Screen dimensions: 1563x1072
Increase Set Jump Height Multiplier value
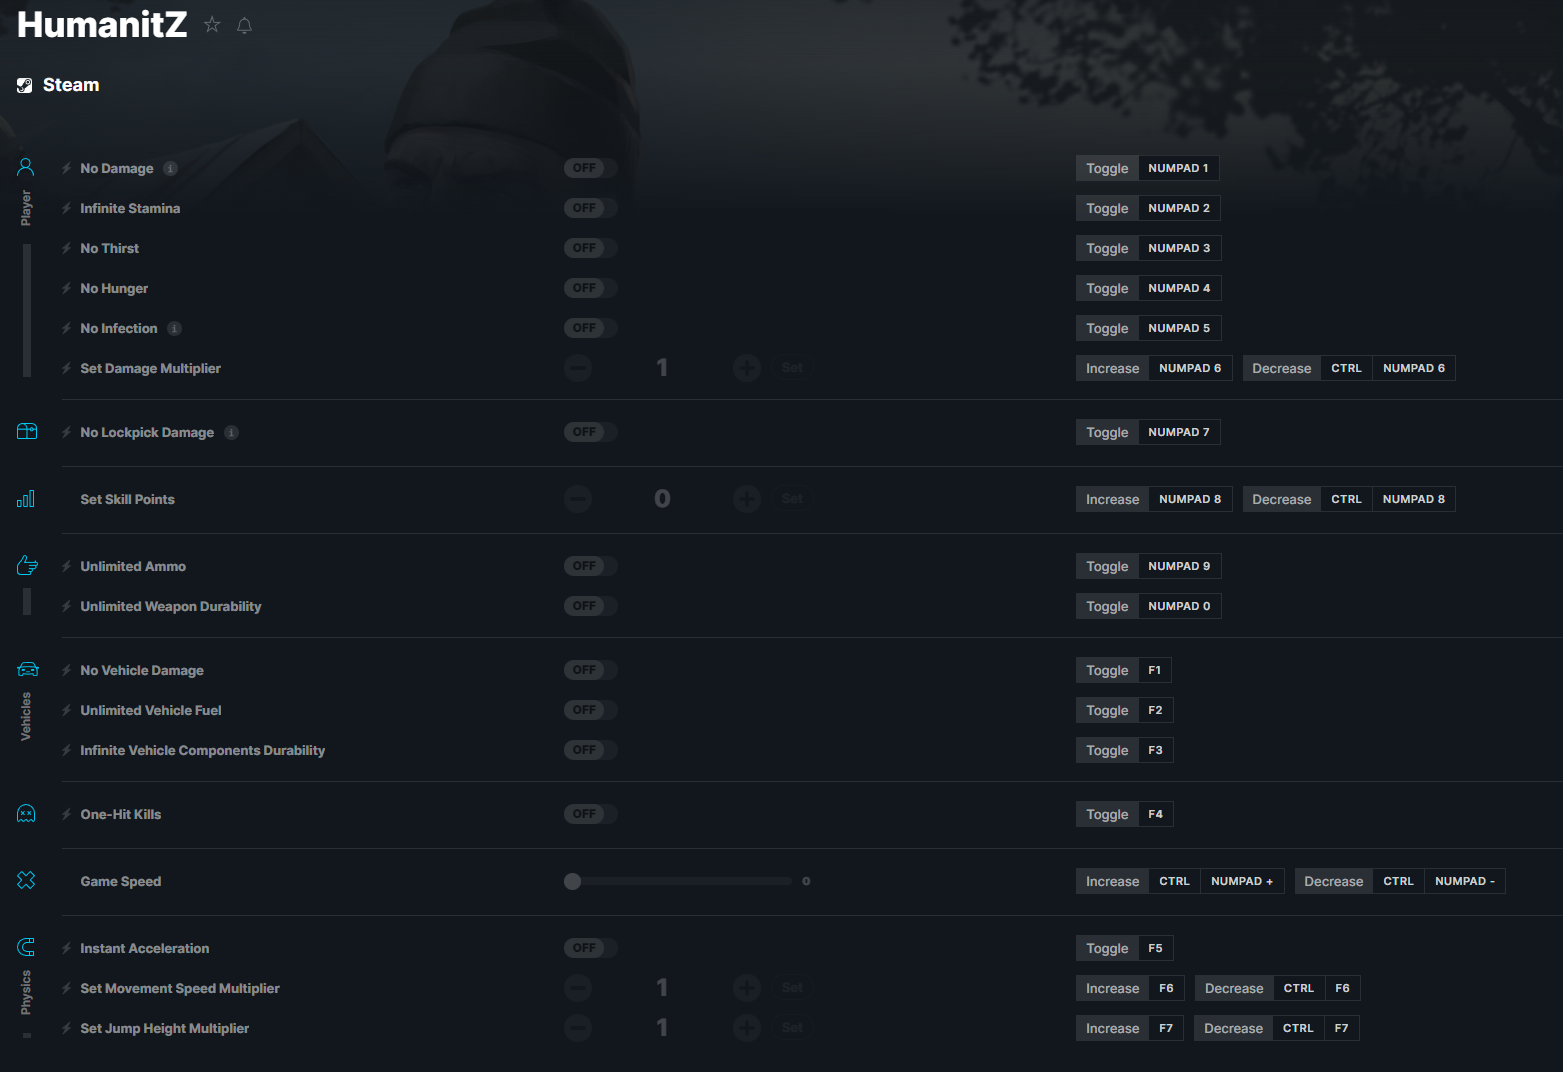[x=747, y=1028]
